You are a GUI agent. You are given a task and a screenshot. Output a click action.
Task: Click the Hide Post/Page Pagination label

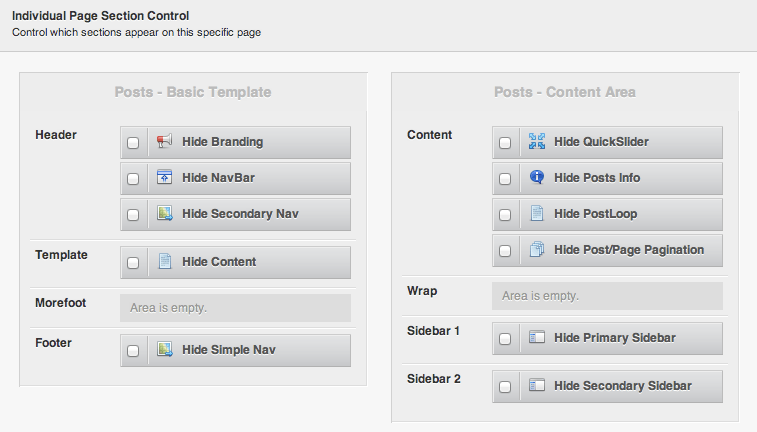tap(629, 250)
